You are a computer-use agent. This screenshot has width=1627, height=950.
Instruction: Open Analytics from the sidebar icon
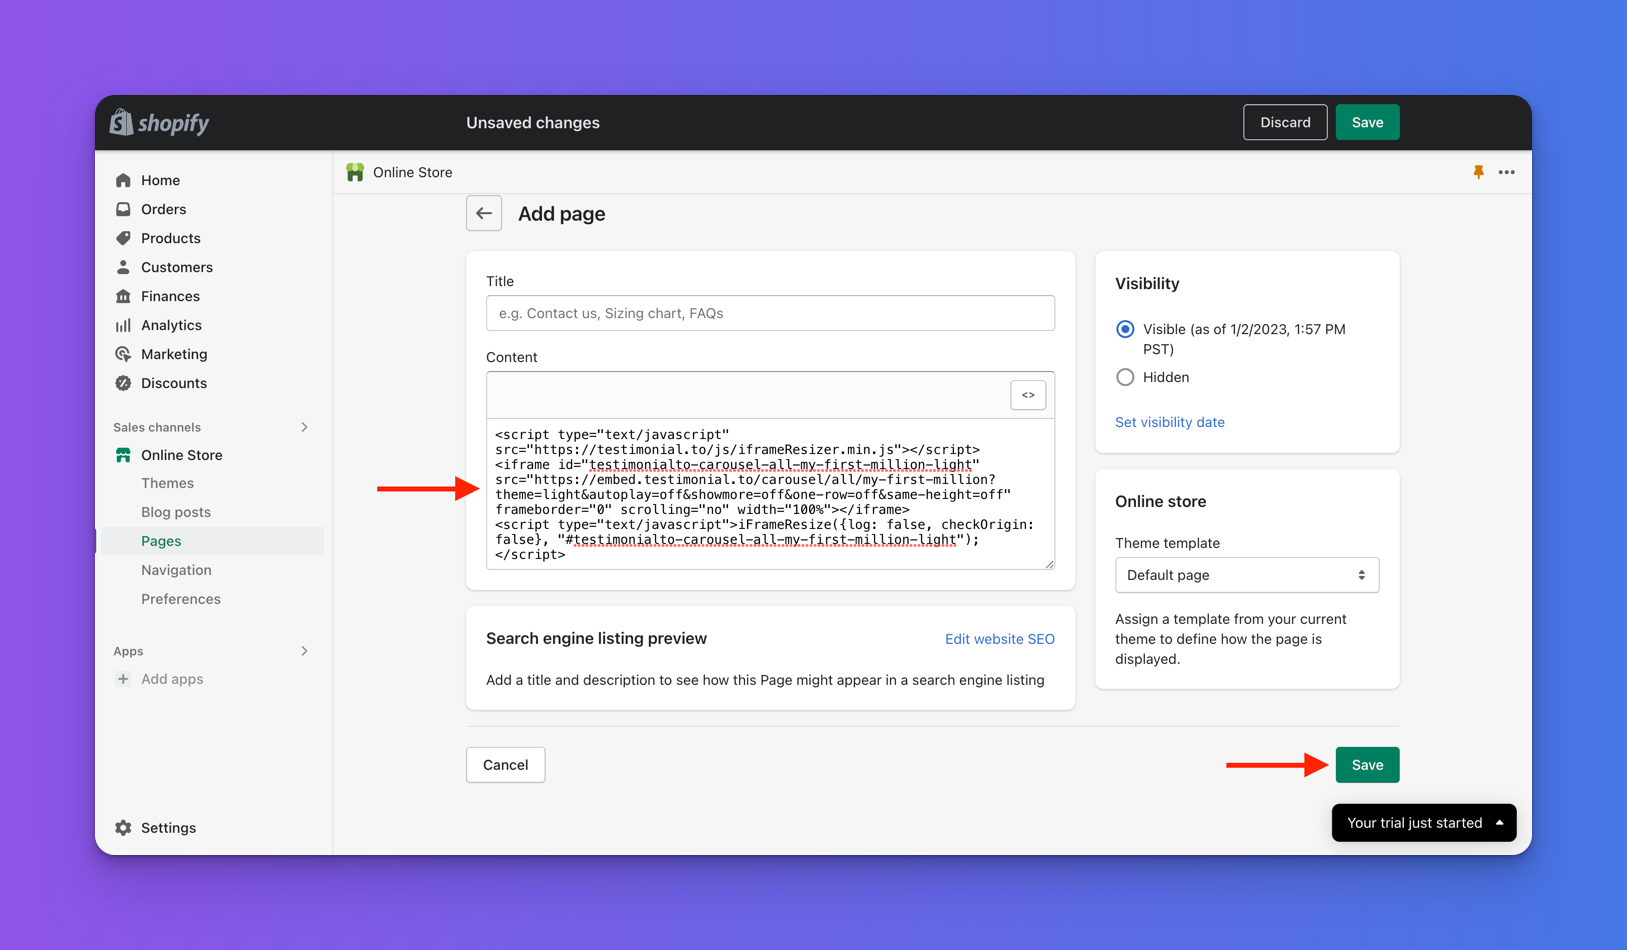[x=123, y=325]
